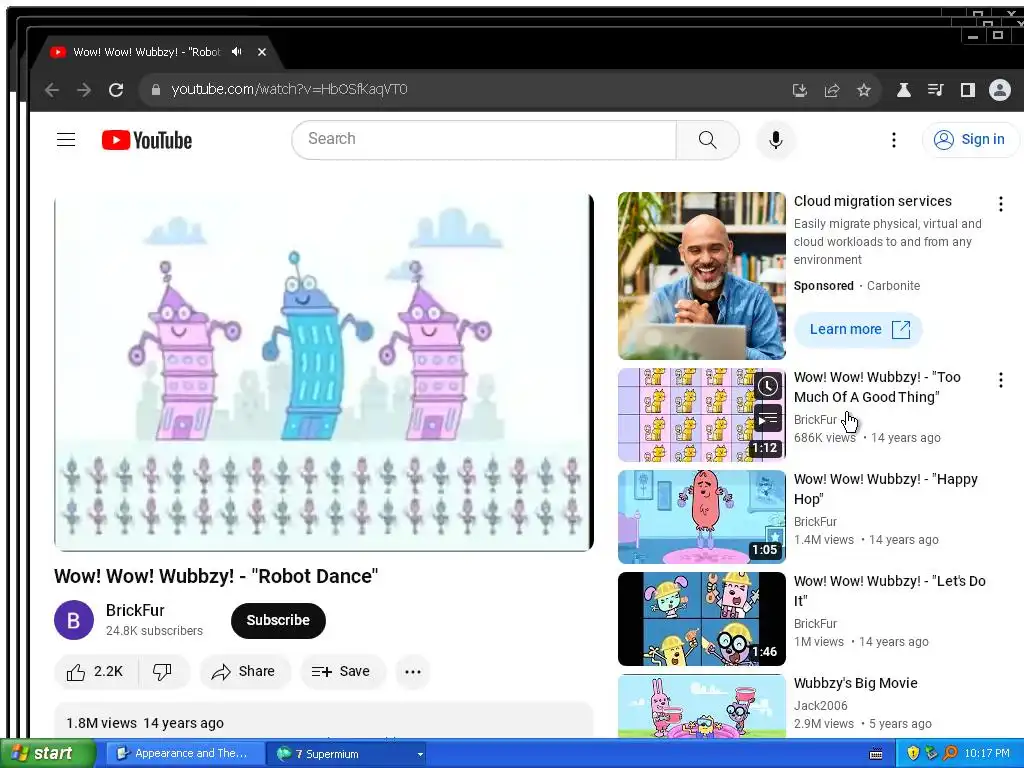The width and height of the screenshot is (1024, 768).
Task: Click the Sign in button
Action: (x=970, y=139)
